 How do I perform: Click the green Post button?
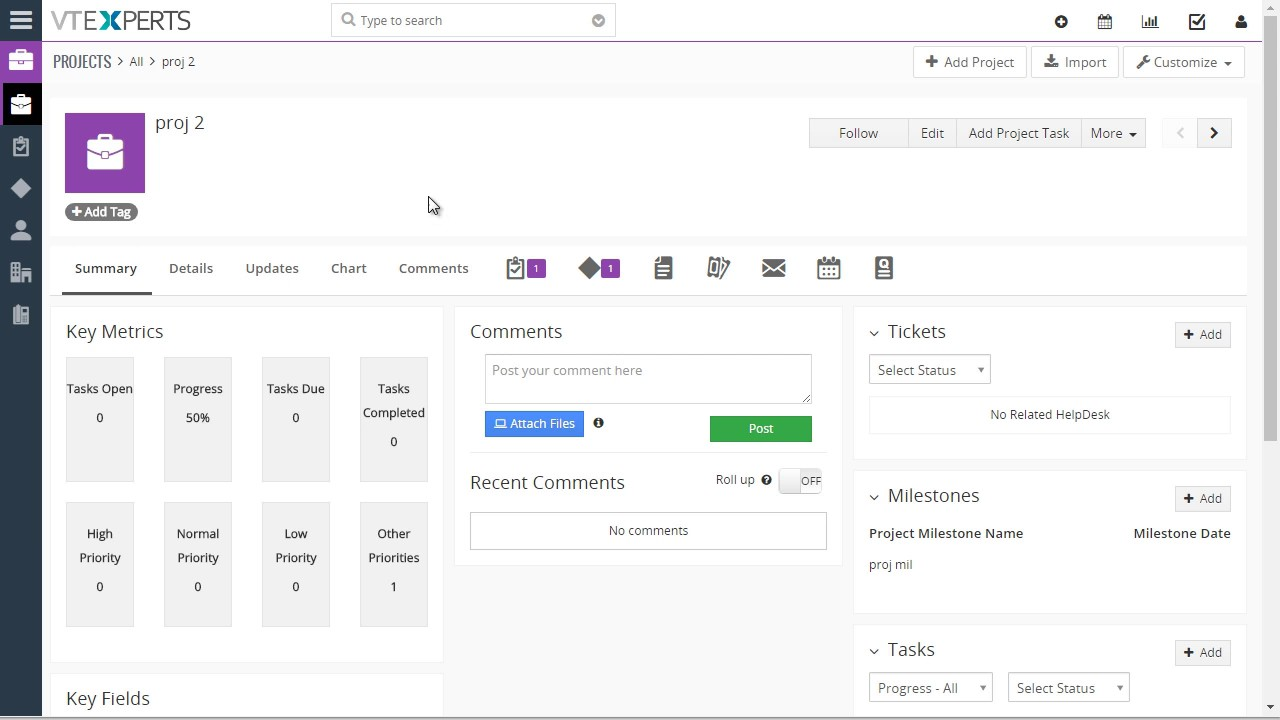[760, 428]
